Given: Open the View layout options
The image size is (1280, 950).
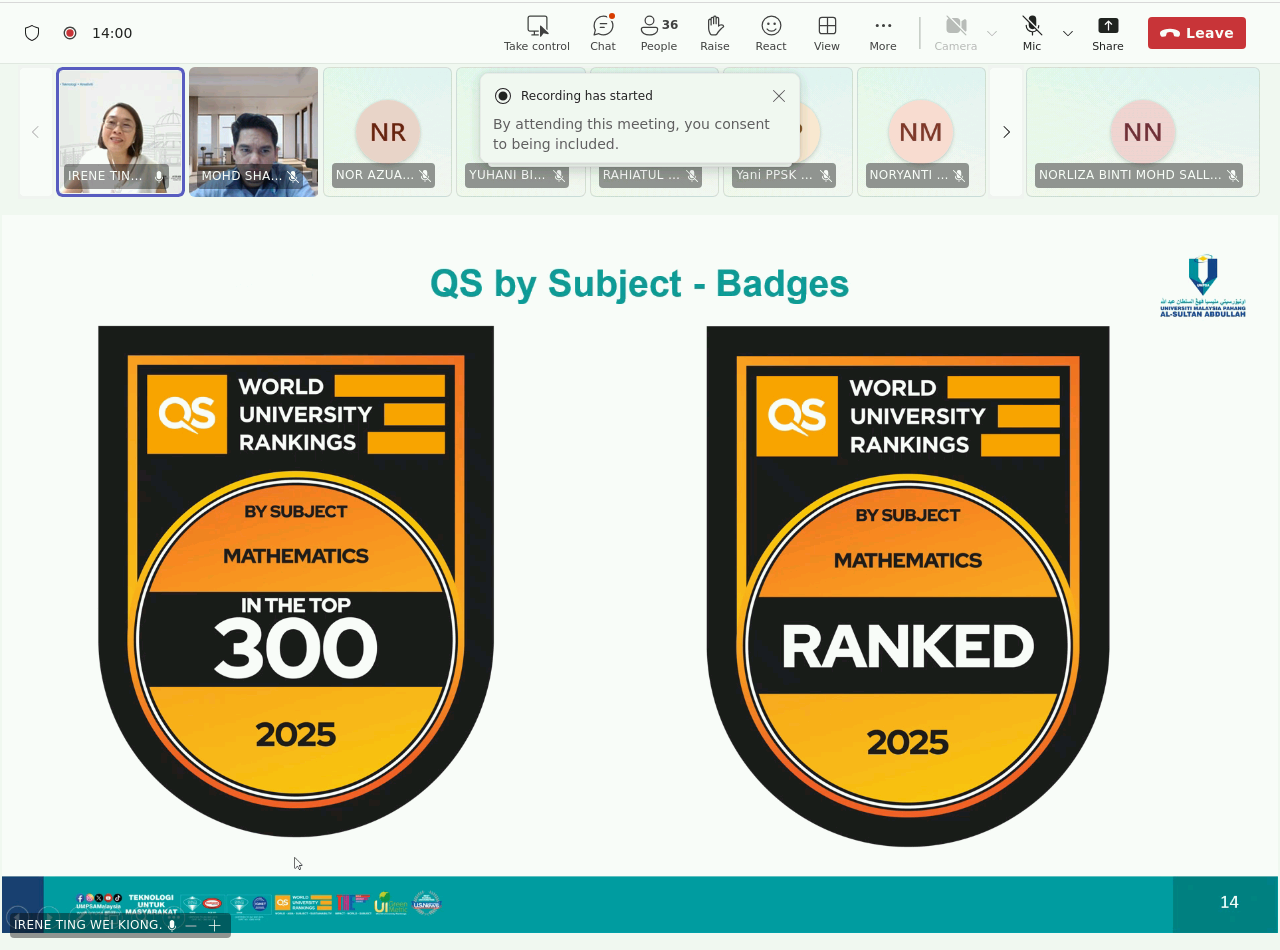Looking at the screenshot, I should coord(827,33).
